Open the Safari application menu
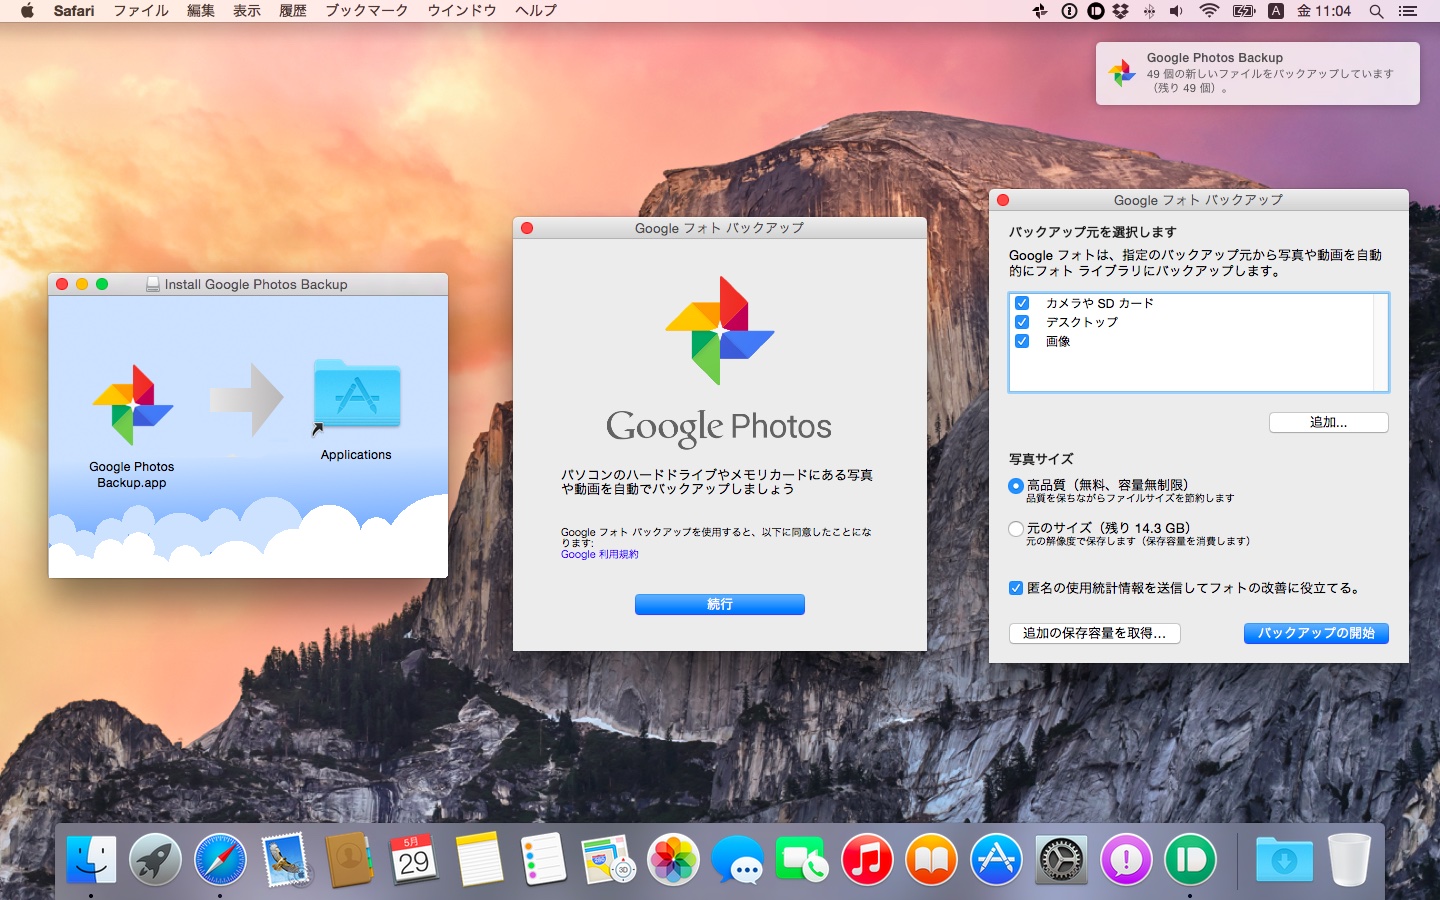This screenshot has height=900, width=1440. click(x=74, y=11)
